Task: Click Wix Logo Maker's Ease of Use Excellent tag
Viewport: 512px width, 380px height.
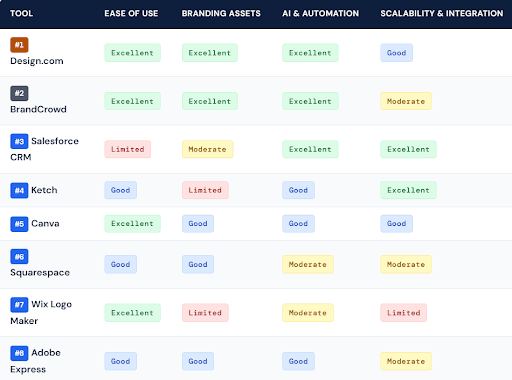Action: tap(132, 313)
